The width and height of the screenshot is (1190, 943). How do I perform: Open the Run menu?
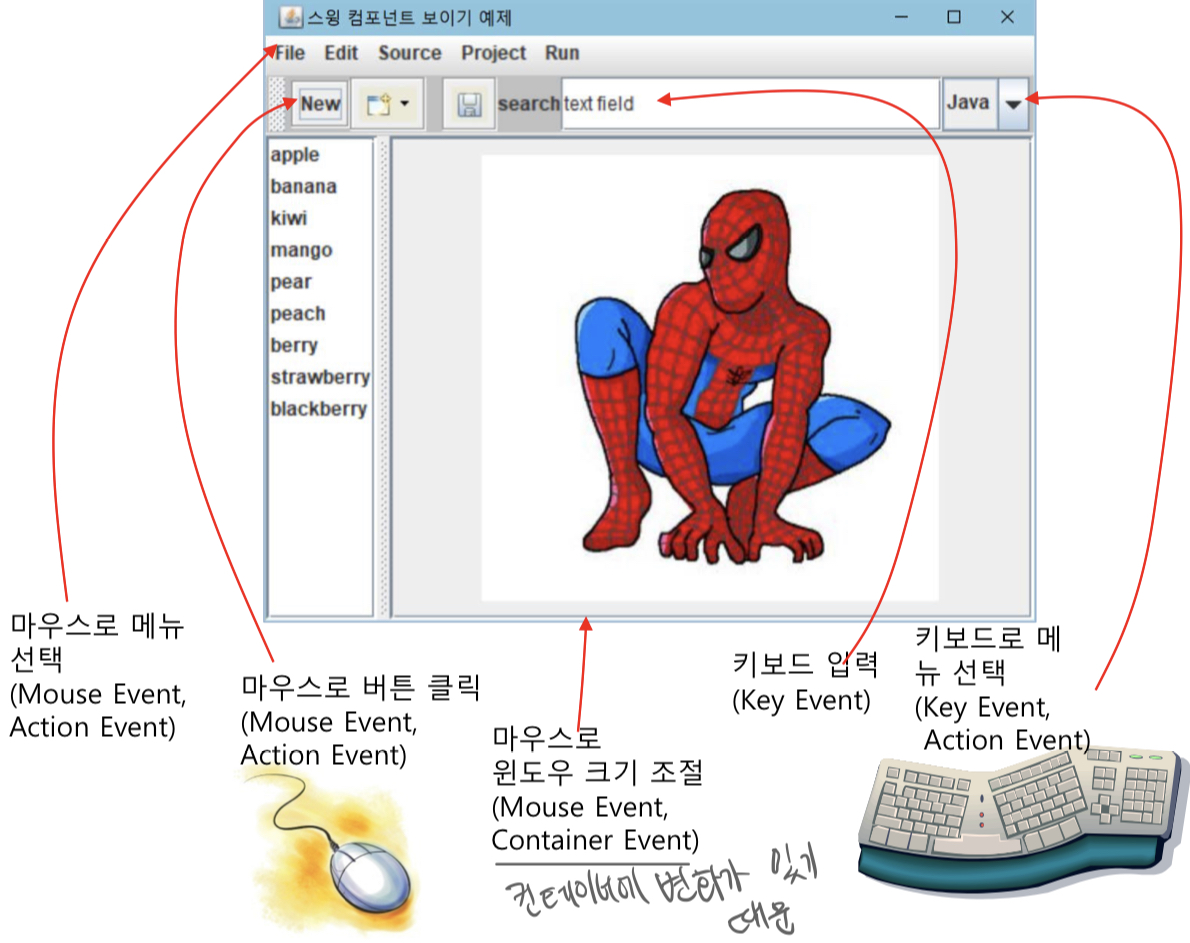coord(562,53)
